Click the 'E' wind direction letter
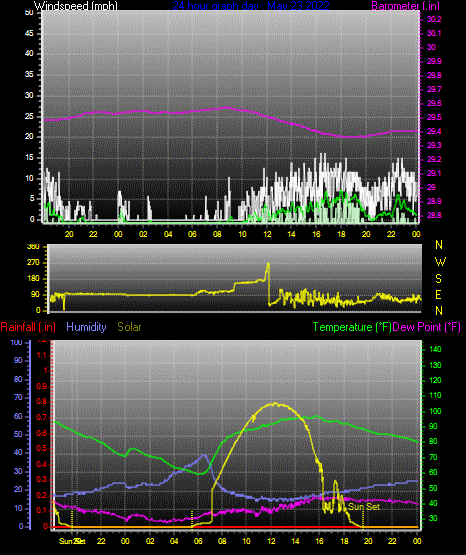466x555 pixels. click(x=438, y=294)
